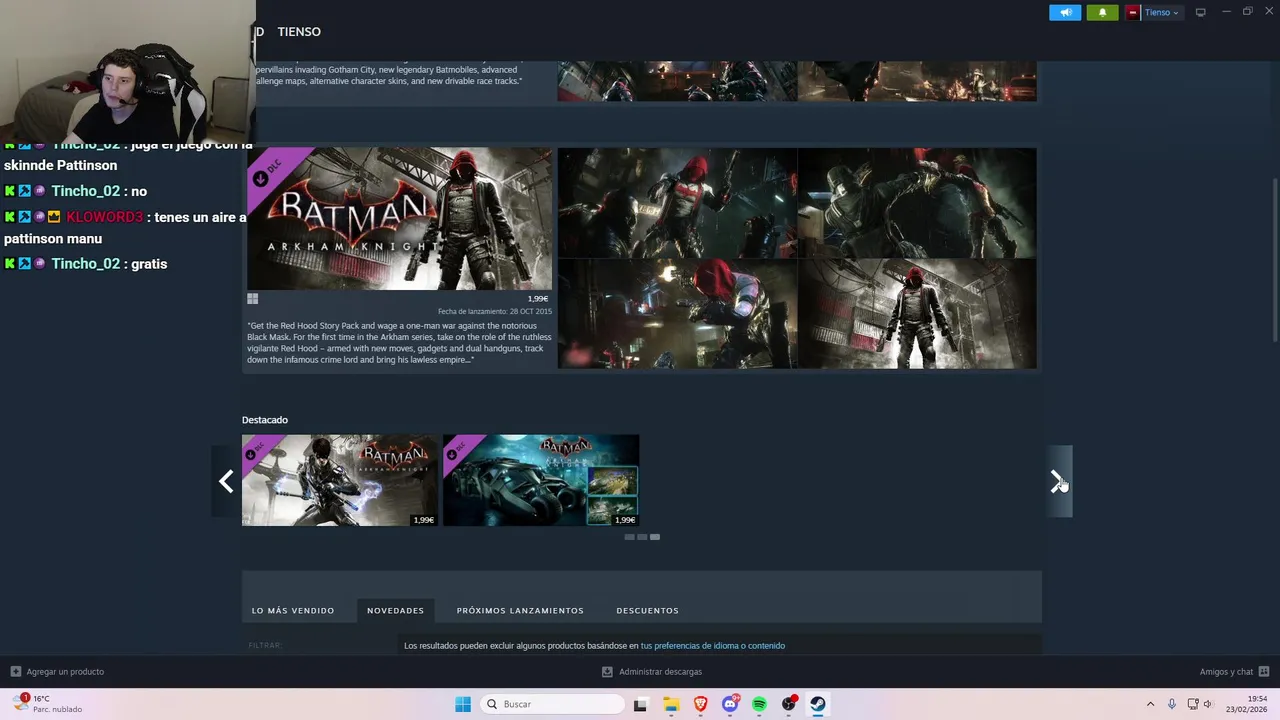The image size is (1280, 720).
Task: Switch to Big Picture mode monitor icon
Action: [1200, 12]
